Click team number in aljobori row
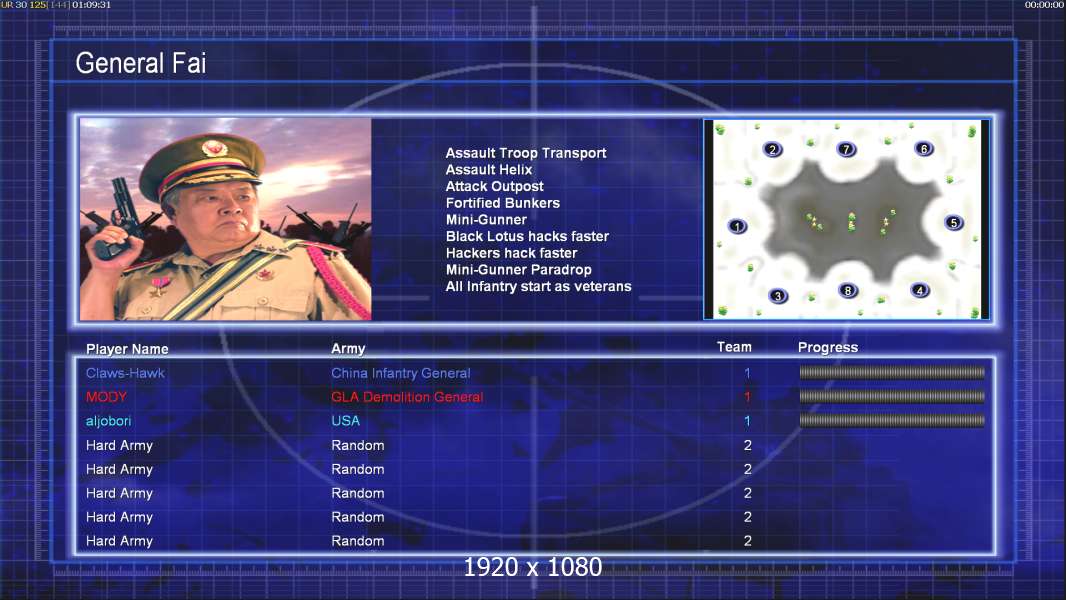 point(747,421)
